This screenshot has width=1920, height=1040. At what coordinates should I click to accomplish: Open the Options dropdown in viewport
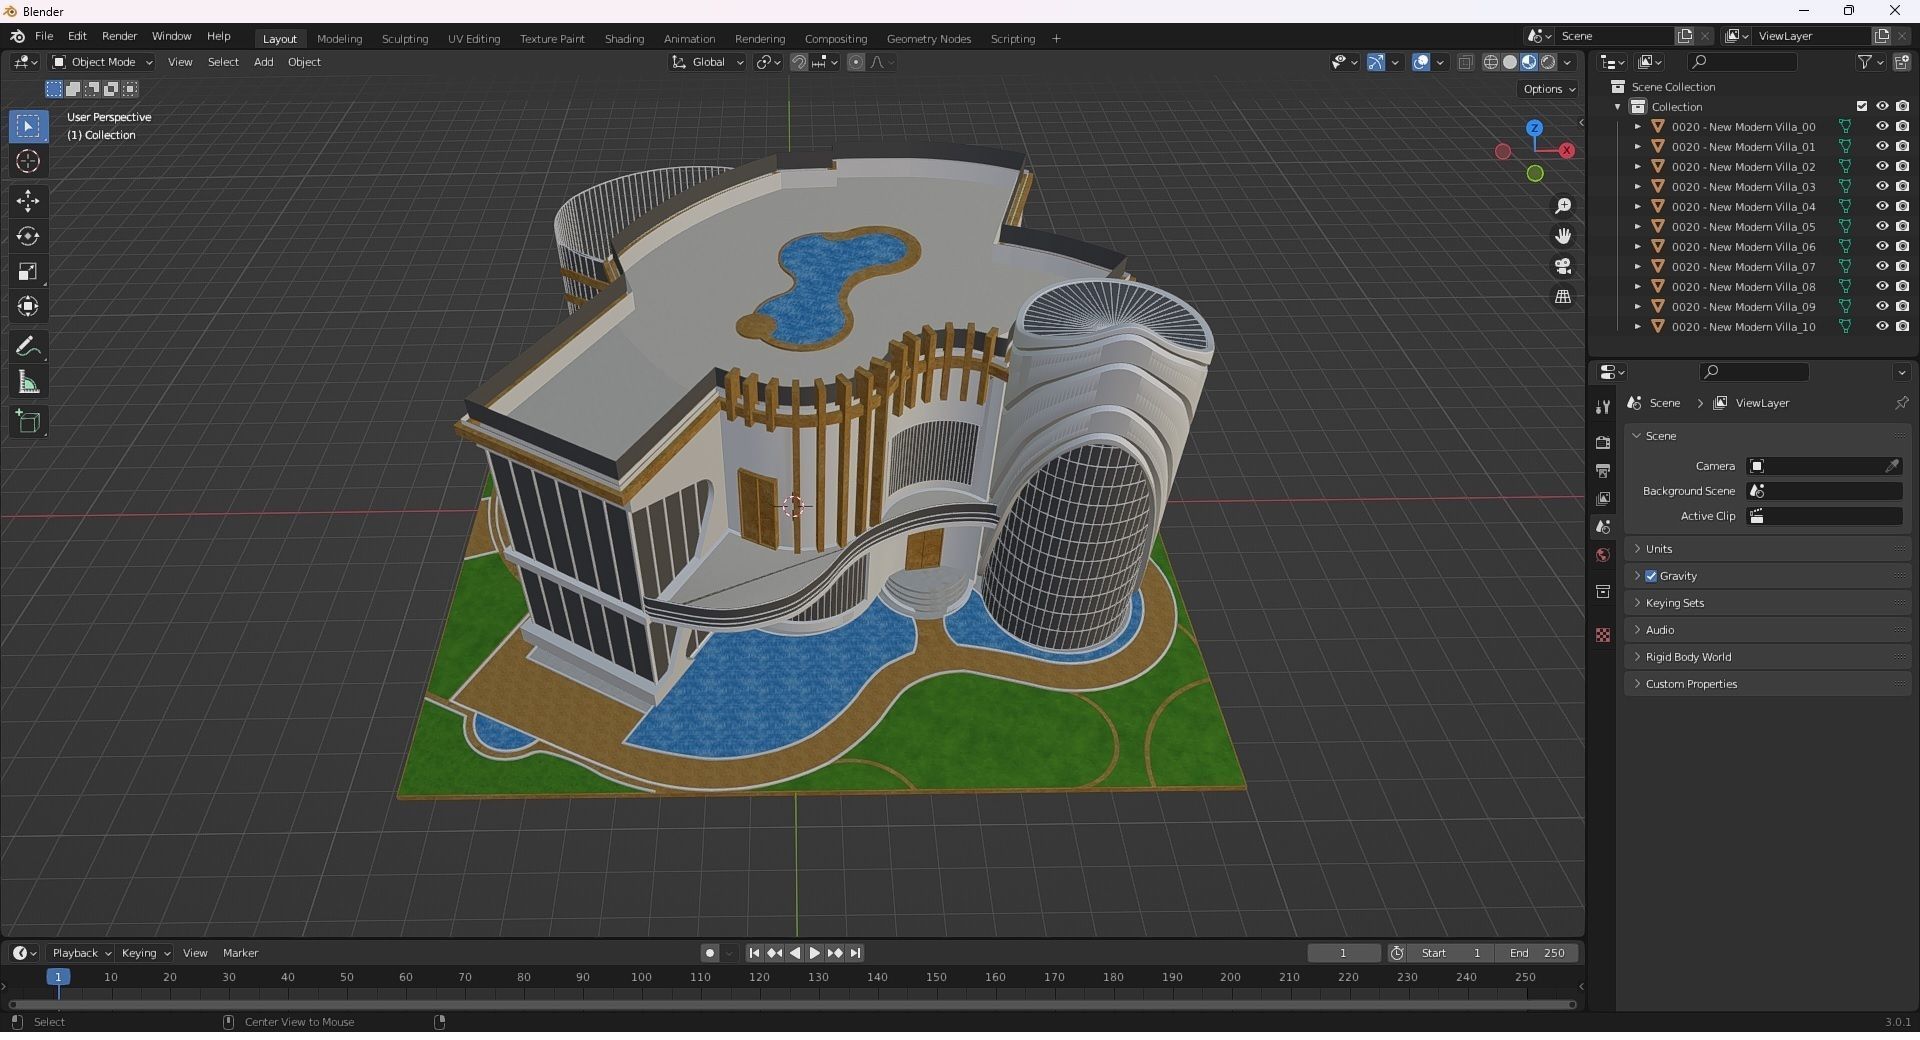1549,89
